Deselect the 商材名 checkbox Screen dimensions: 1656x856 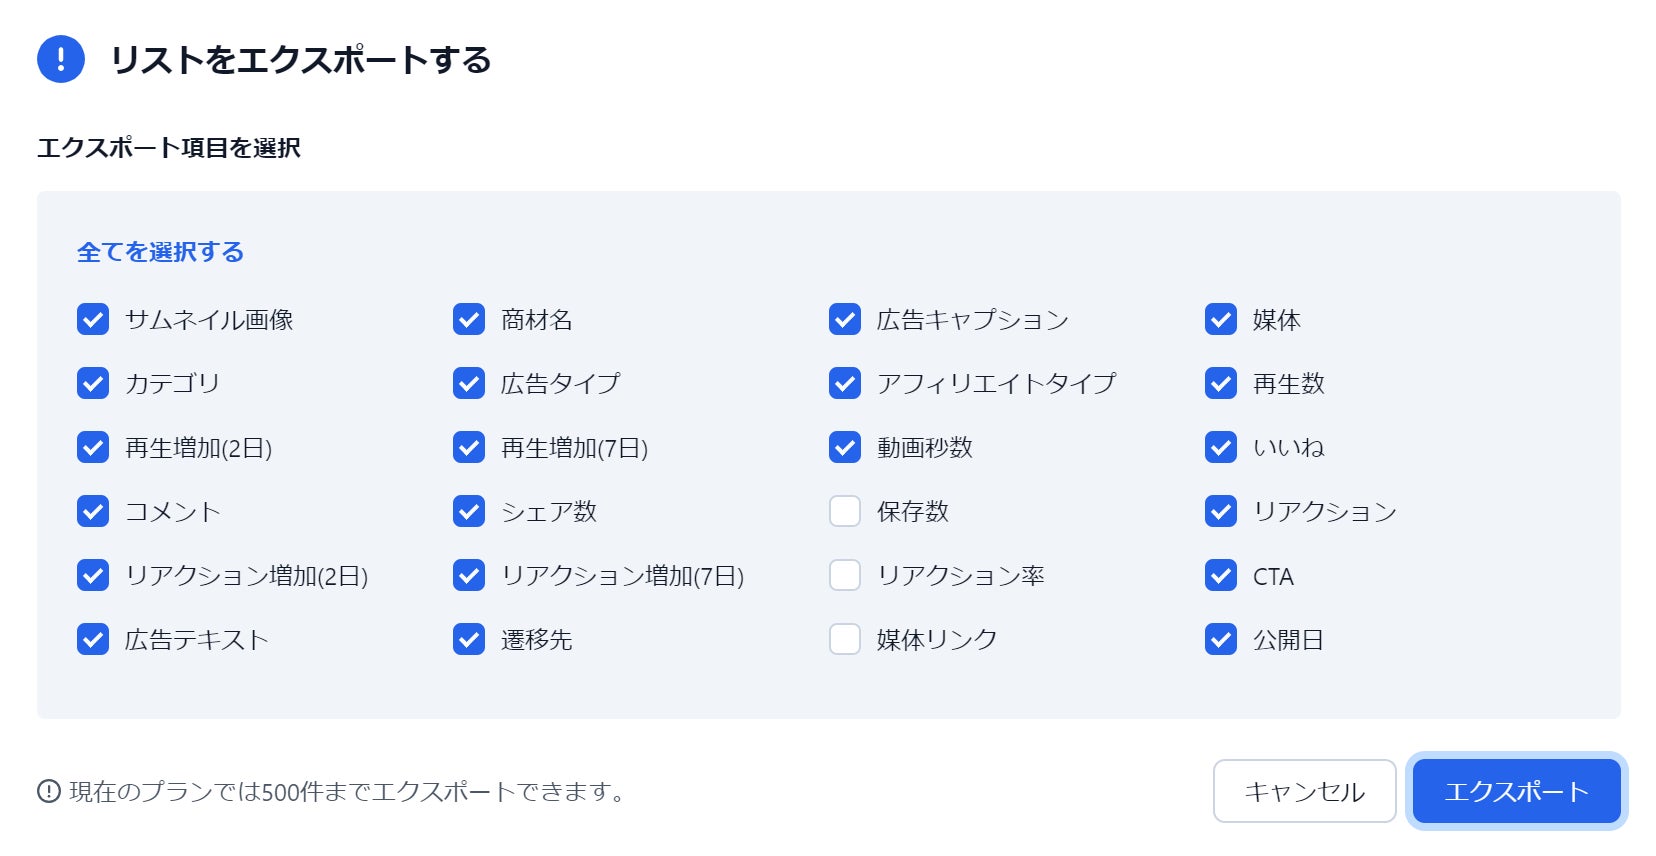point(469,320)
